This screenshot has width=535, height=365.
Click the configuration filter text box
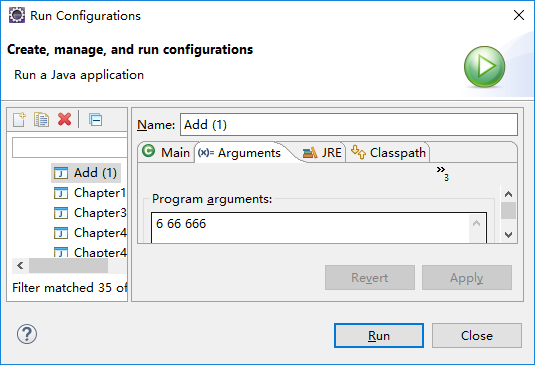point(70,148)
